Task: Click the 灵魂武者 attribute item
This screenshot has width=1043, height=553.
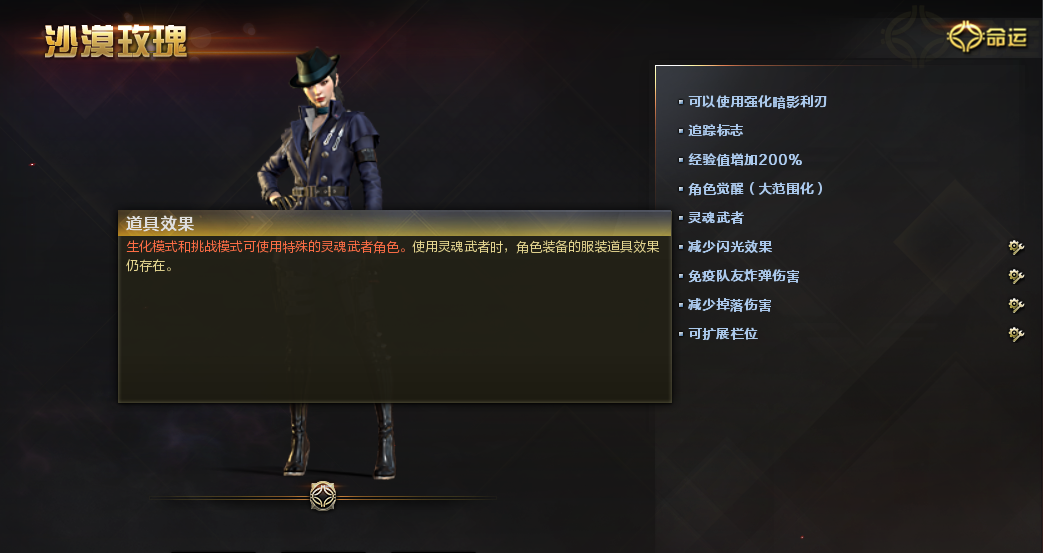Action: (716, 218)
